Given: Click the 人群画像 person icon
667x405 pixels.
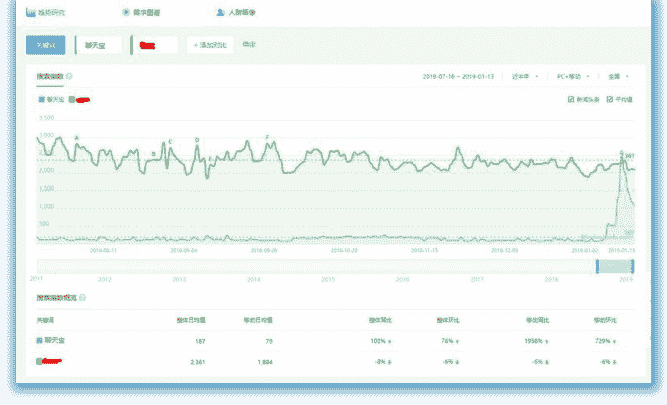Looking at the screenshot, I should pyautogui.click(x=220, y=13).
